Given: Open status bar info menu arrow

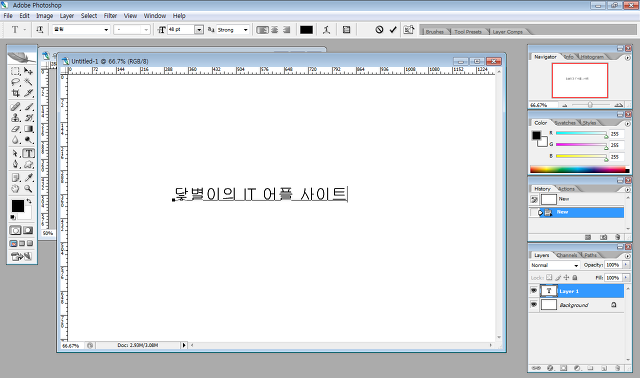Looking at the screenshot, I should [184, 345].
